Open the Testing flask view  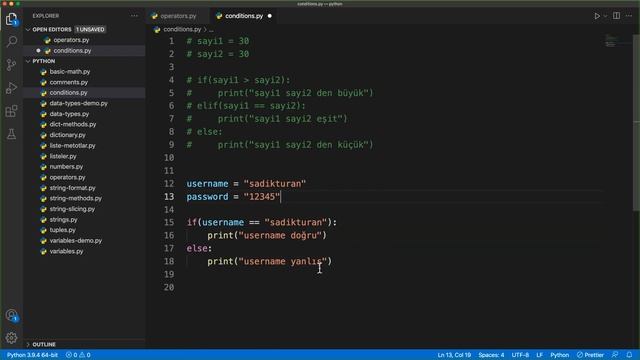click(x=11, y=134)
